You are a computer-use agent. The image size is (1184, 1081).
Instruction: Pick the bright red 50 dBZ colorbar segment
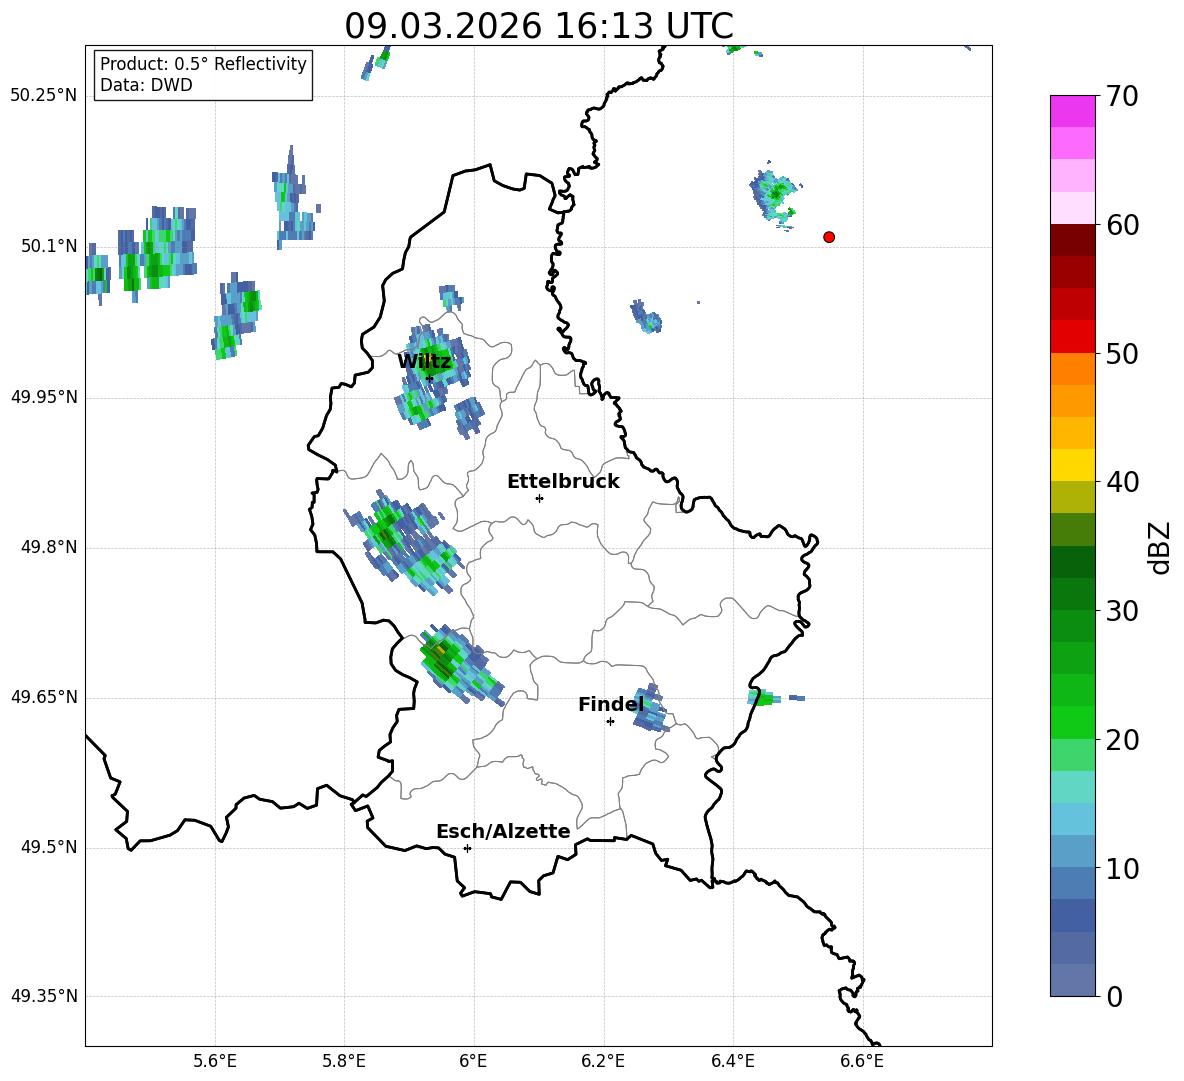[x=1073, y=337]
